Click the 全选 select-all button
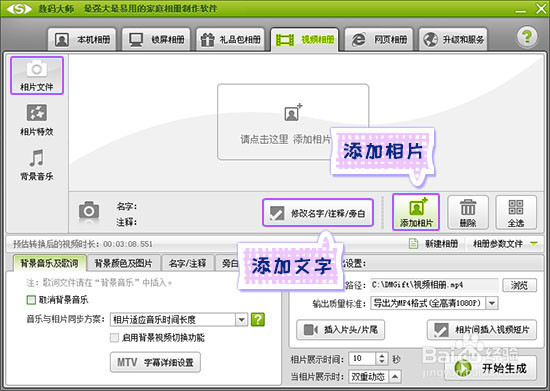This screenshot has width=550, height=391. coord(516,213)
